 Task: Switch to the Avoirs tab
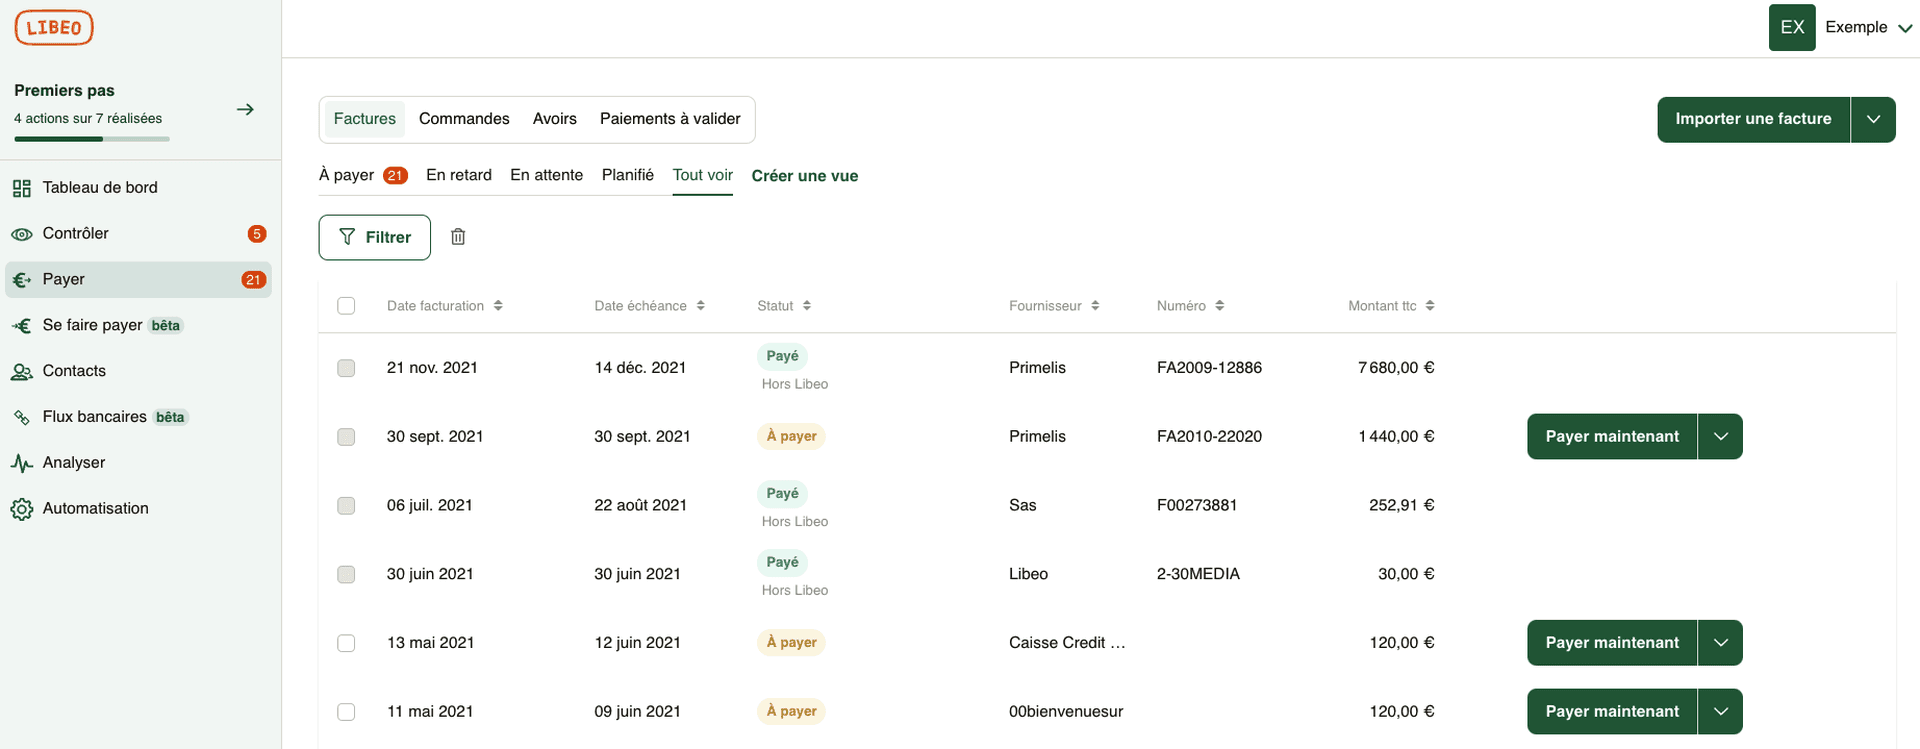point(555,119)
